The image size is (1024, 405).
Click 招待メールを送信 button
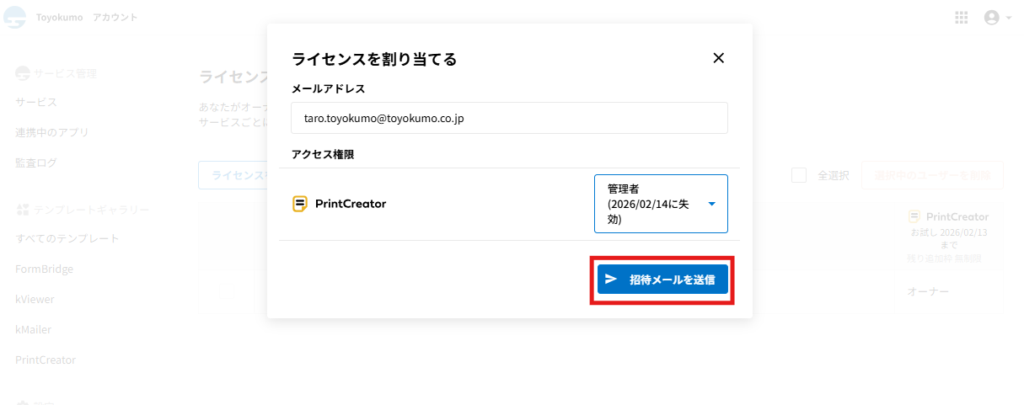click(661, 280)
